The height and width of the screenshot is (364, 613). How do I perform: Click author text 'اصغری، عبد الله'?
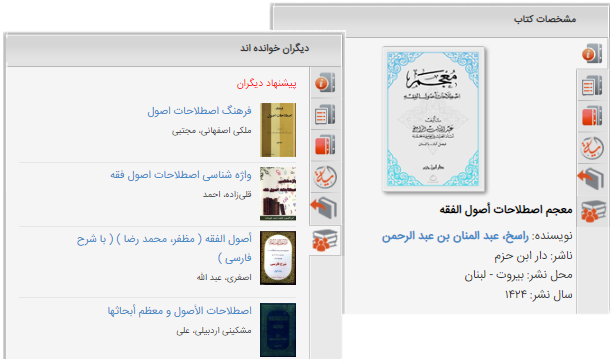click(x=224, y=278)
